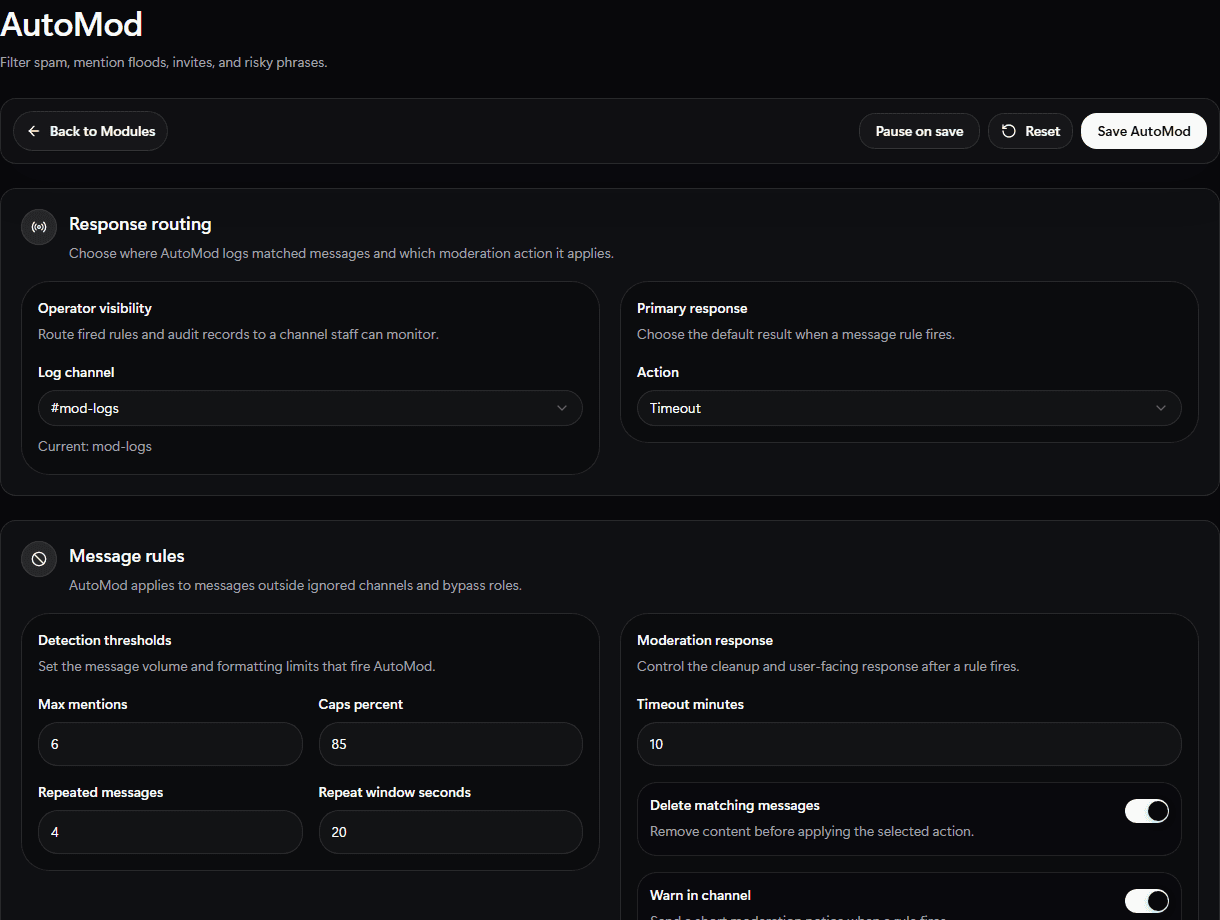Click the Reset circular arrow icon
The height and width of the screenshot is (920, 1220).
point(1009,131)
